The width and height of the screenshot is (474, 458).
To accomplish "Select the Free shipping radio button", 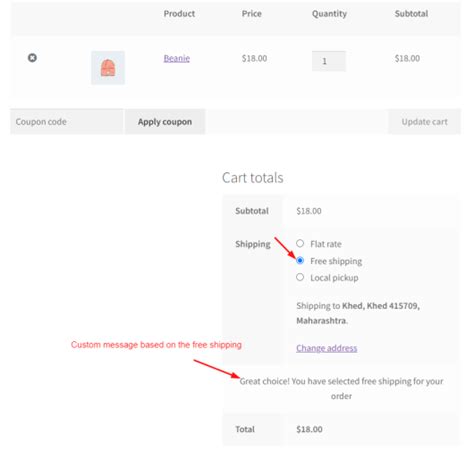I will click(300, 260).
